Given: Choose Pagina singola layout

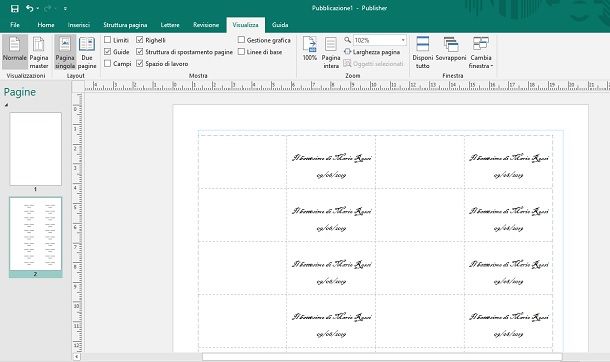Looking at the screenshot, I should [x=65, y=52].
